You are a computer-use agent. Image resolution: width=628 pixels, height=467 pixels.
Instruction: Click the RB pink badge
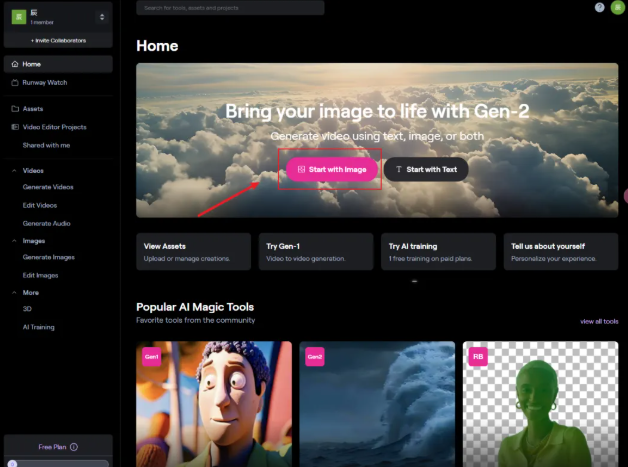point(478,356)
